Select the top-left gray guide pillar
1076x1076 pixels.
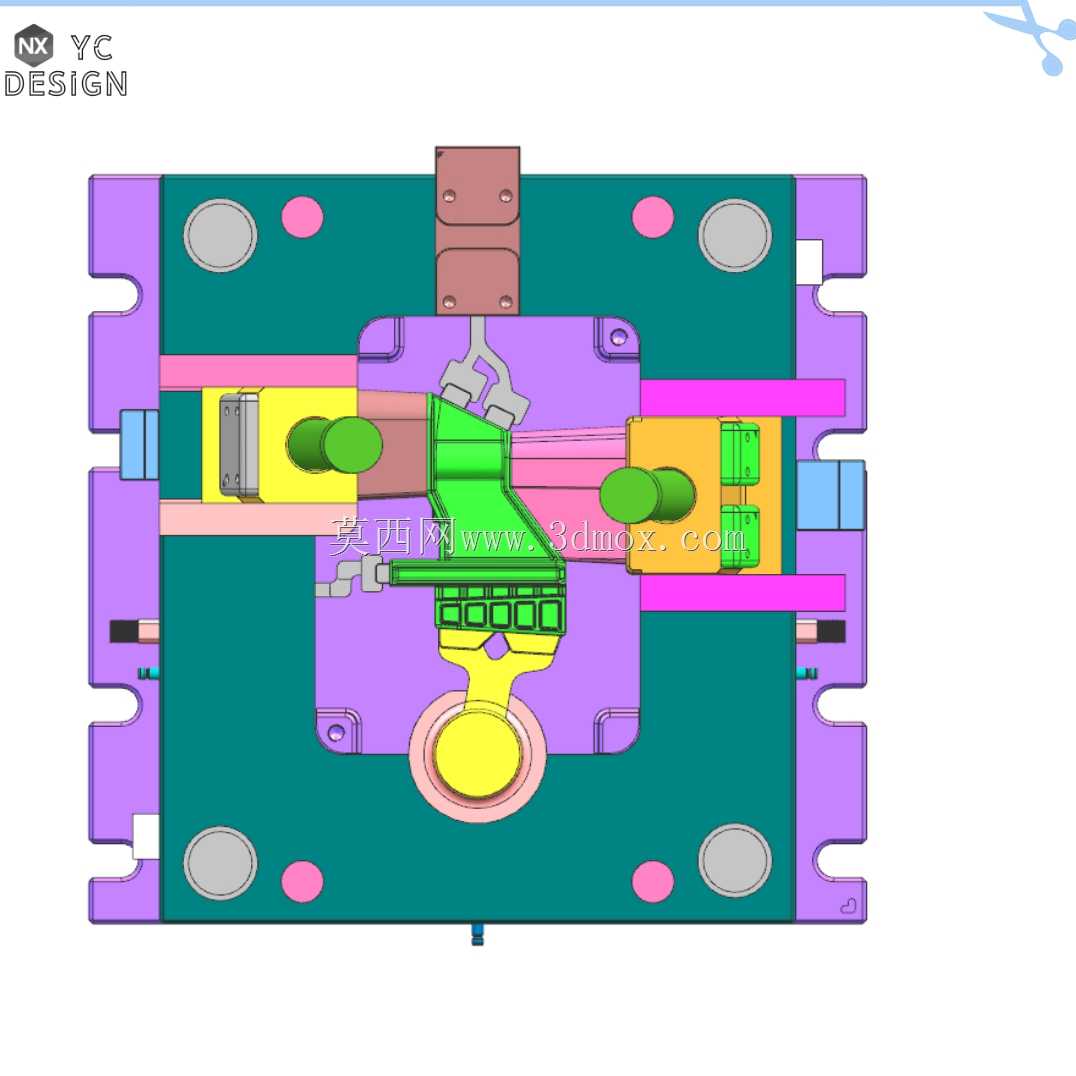point(220,235)
